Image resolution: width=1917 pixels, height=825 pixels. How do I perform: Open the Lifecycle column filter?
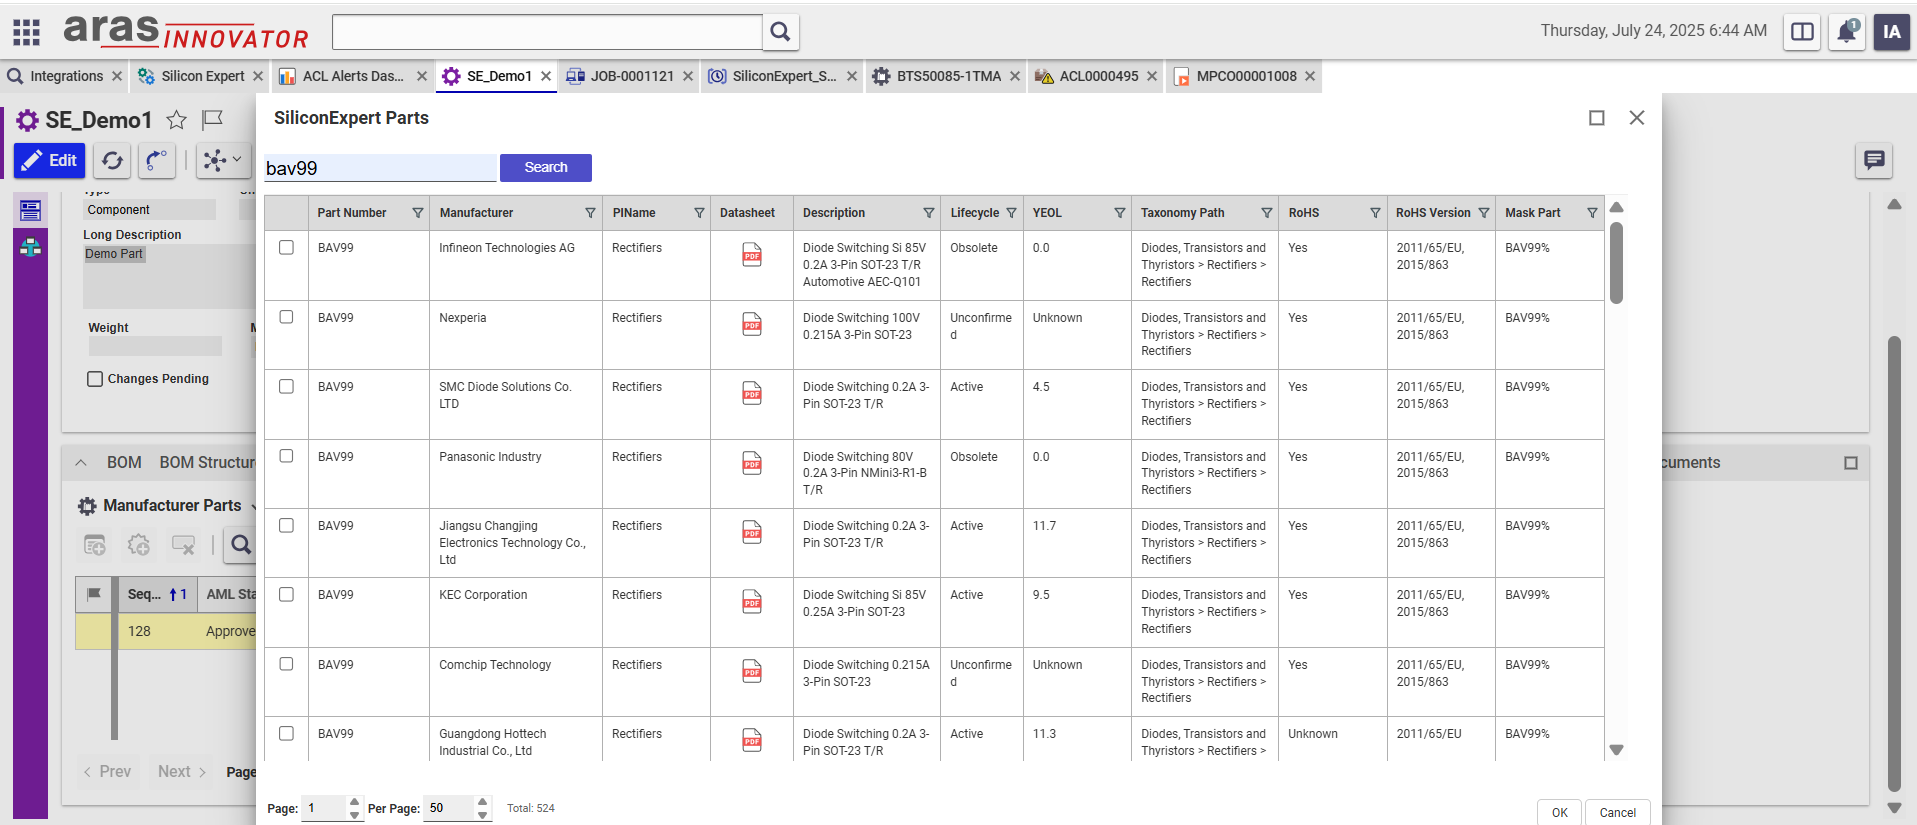1011,213
